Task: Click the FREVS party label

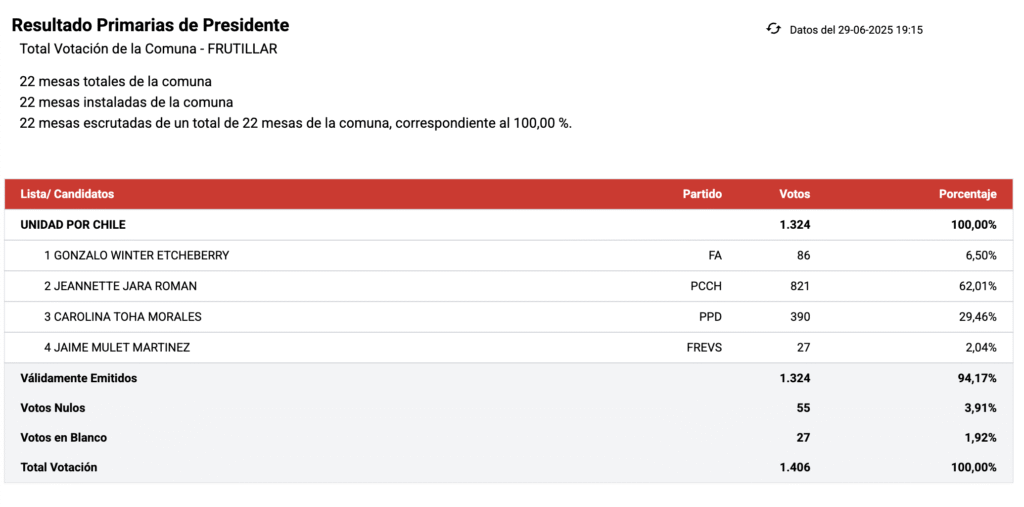Action: pos(704,348)
